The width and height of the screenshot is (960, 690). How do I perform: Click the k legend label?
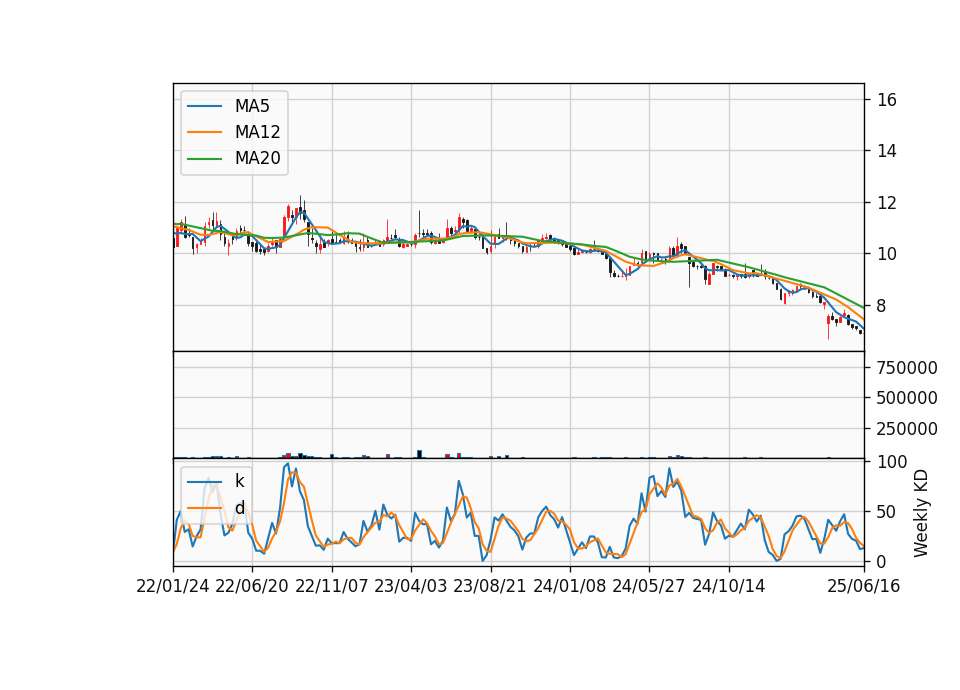[239, 481]
